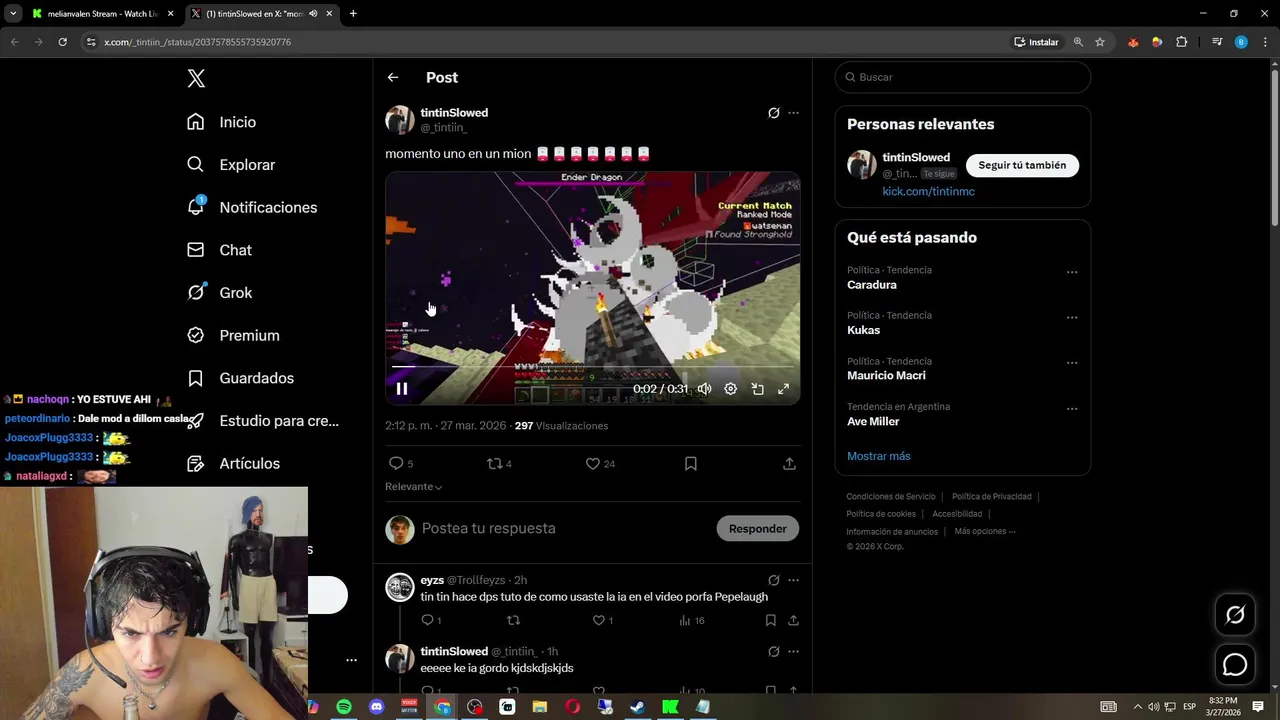Bookmark eyzs's reply
The image size is (1280, 720).
[771, 621]
